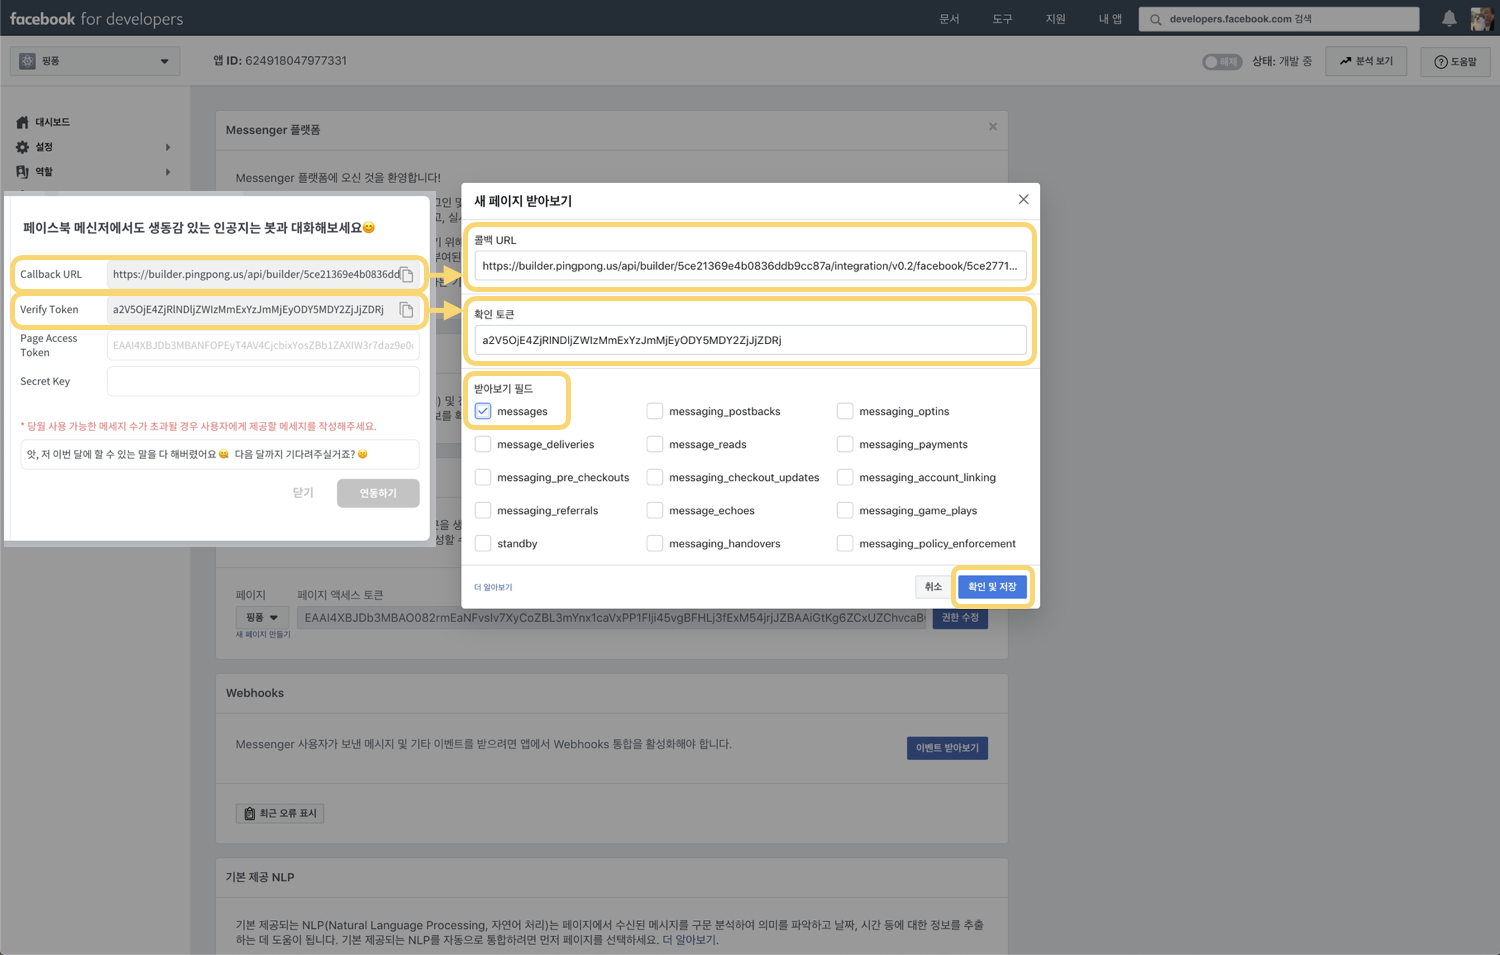Enable message_echoes checkbox
Image resolution: width=1500 pixels, height=955 pixels.
click(x=655, y=510)
